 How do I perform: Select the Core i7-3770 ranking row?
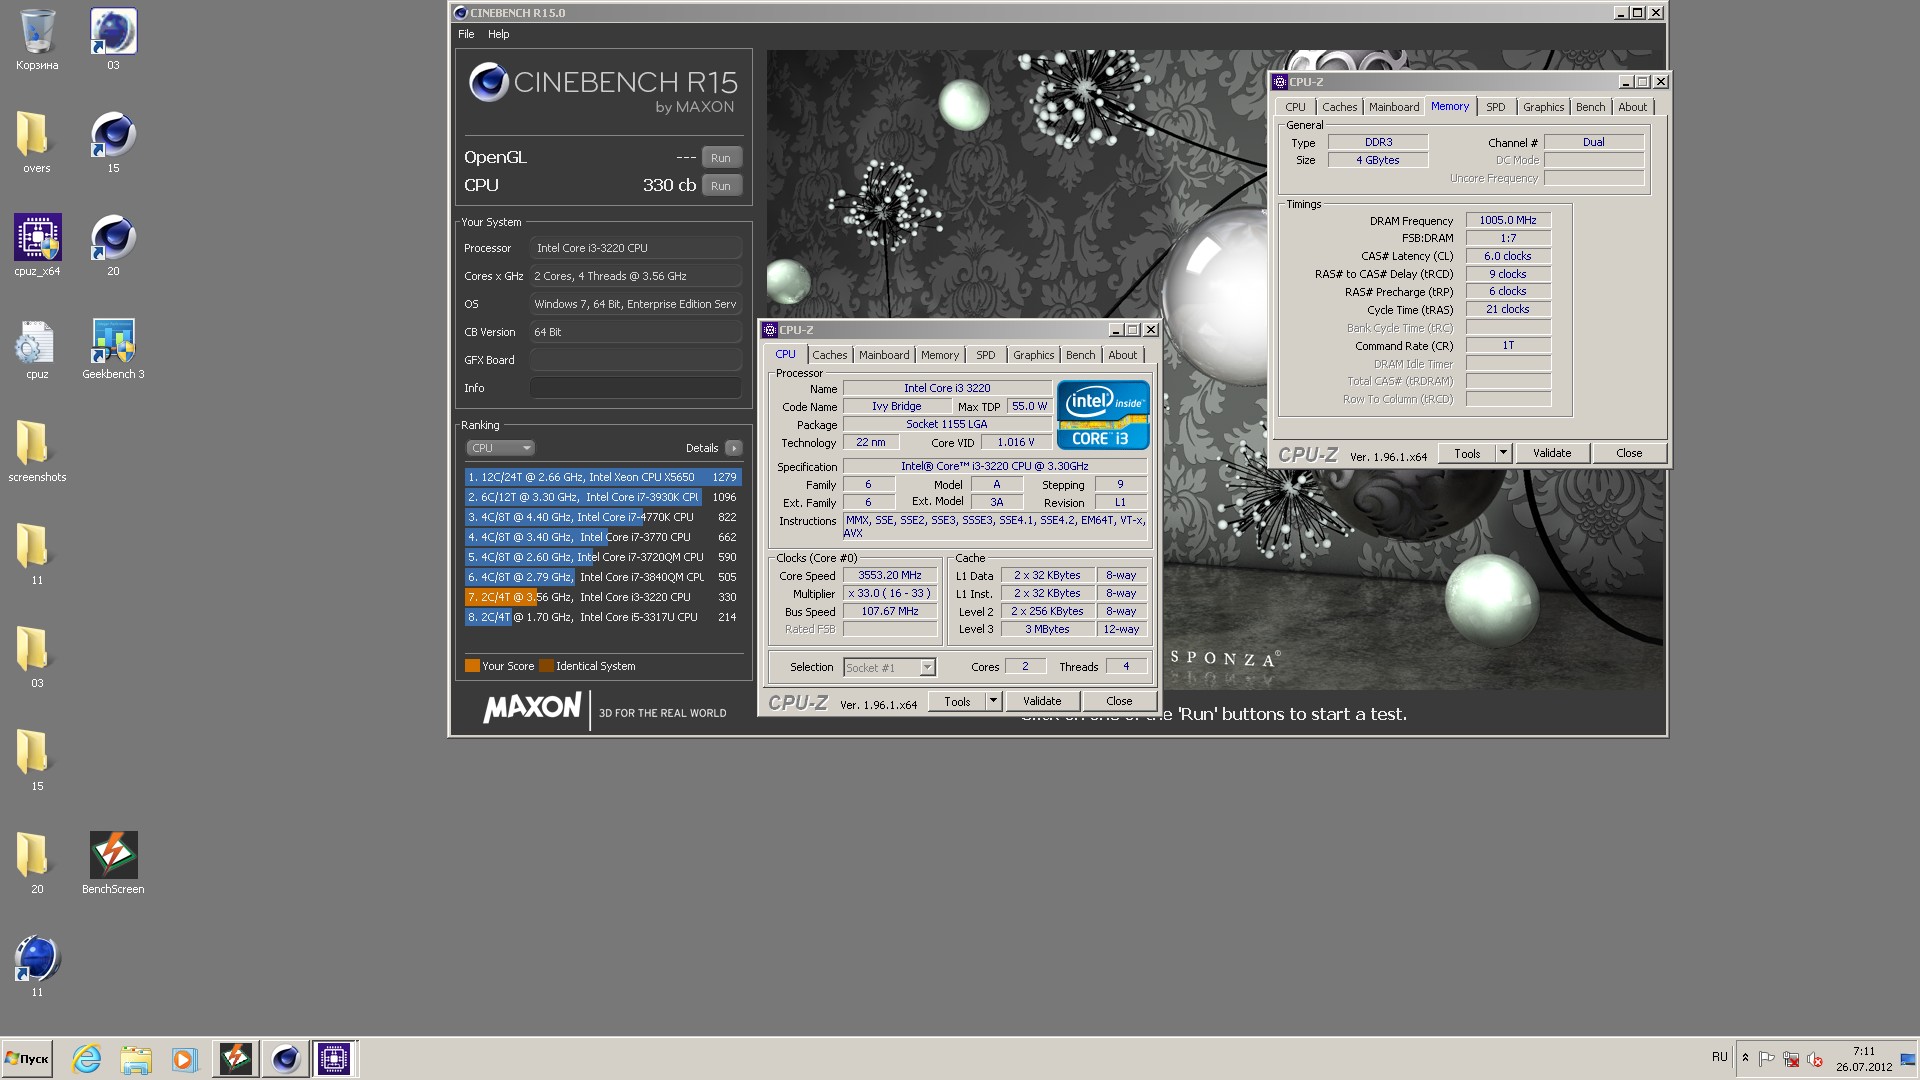pyautogui.click(x=603, y=537)
